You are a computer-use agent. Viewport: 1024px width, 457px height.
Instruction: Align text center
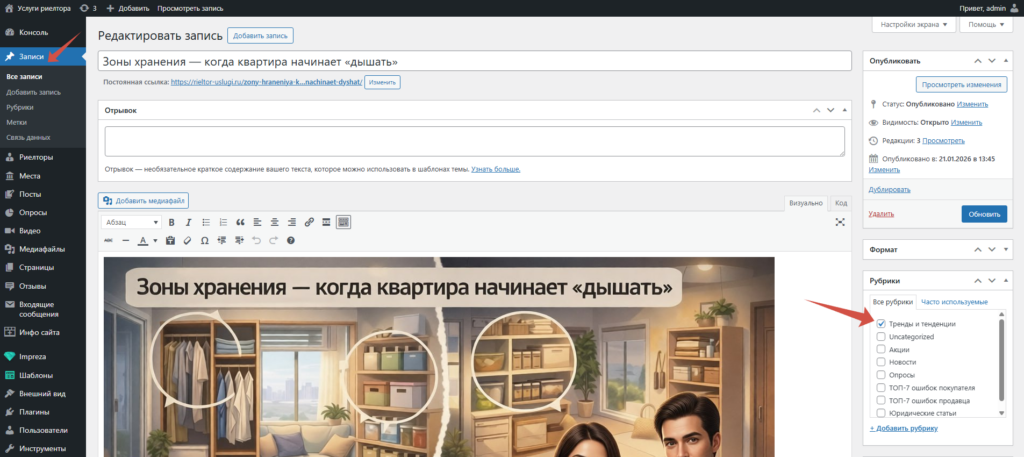[275, 222]
